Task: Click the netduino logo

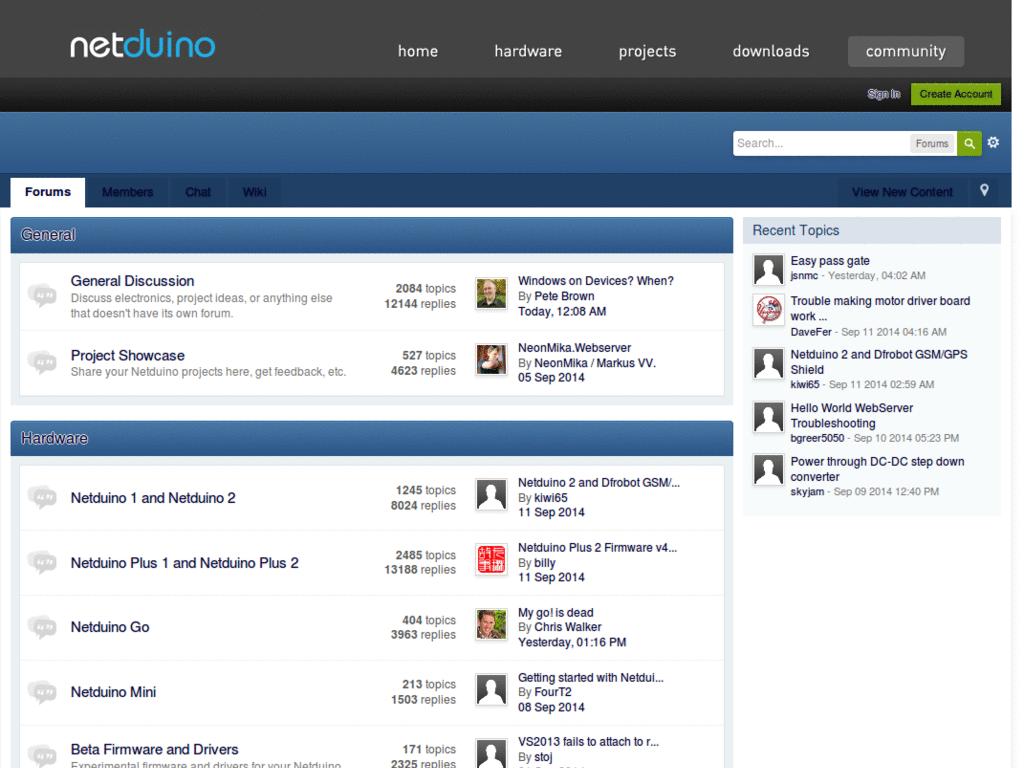Action: [142, 44]
